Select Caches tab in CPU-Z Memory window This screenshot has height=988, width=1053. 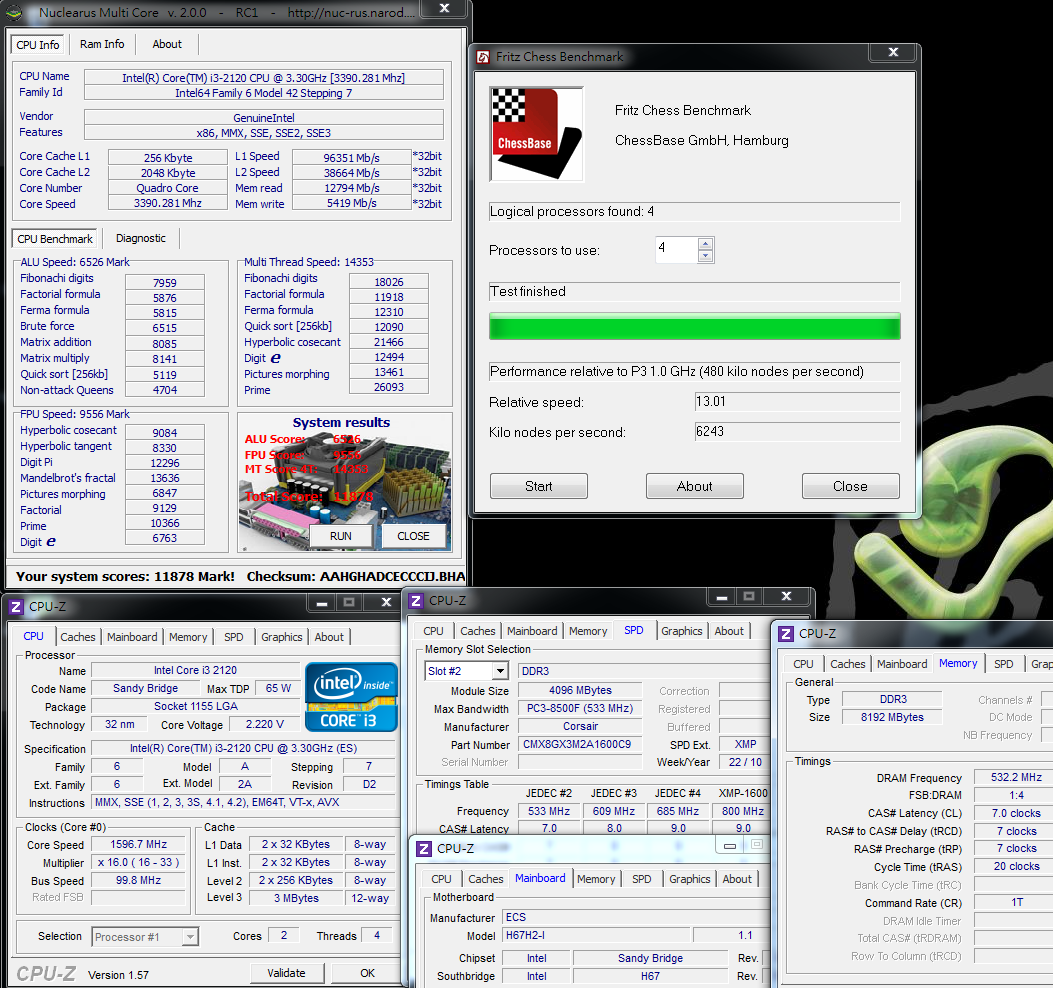coord(848,664)
